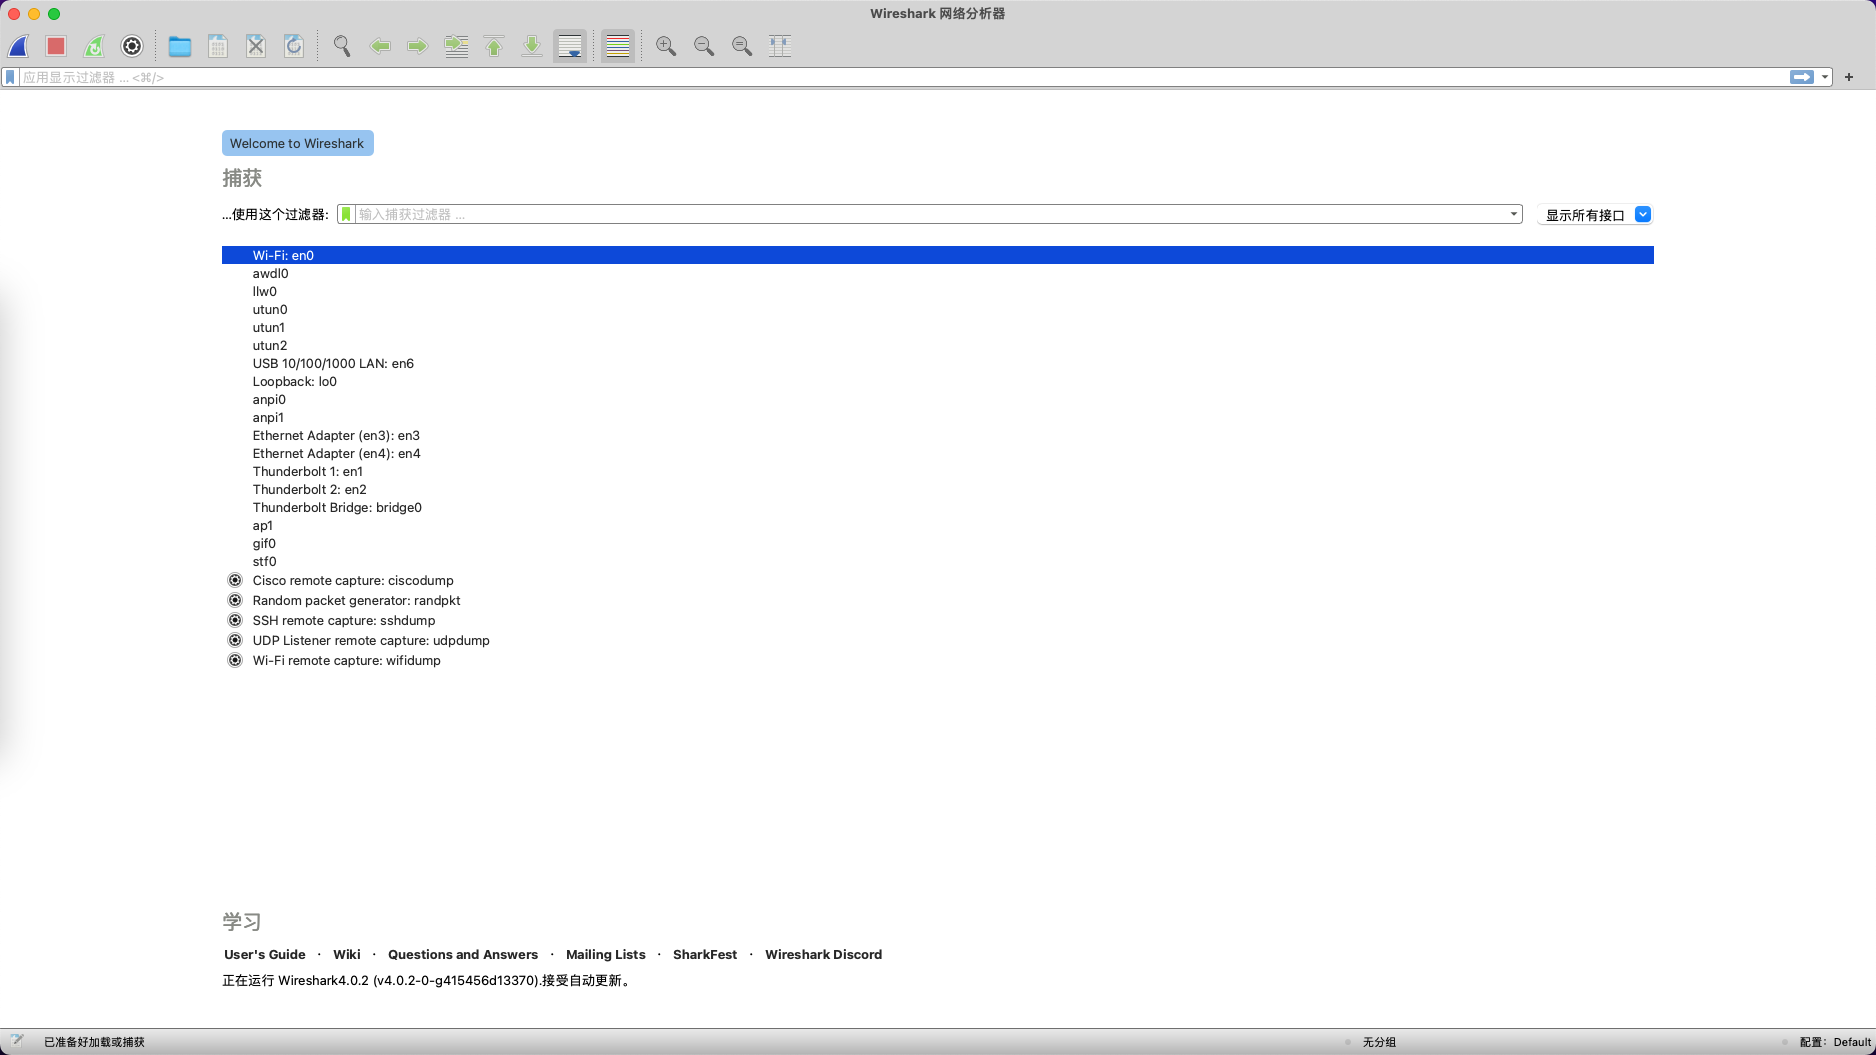
Task: Open settings gear for randpkt generator
Action: coord(235,600)
